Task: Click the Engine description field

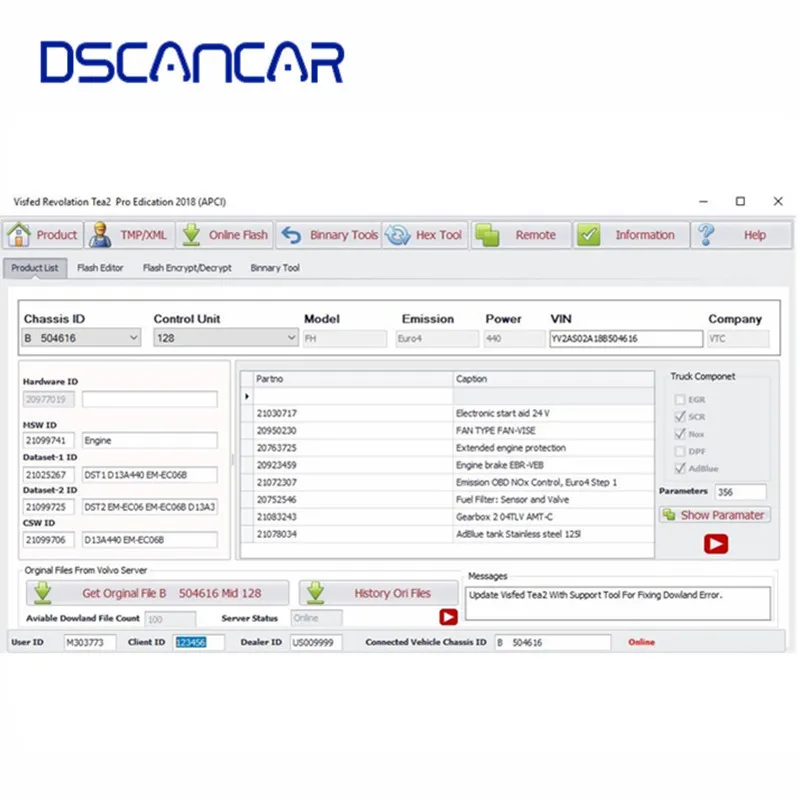Action: click(x=149, y=440)
